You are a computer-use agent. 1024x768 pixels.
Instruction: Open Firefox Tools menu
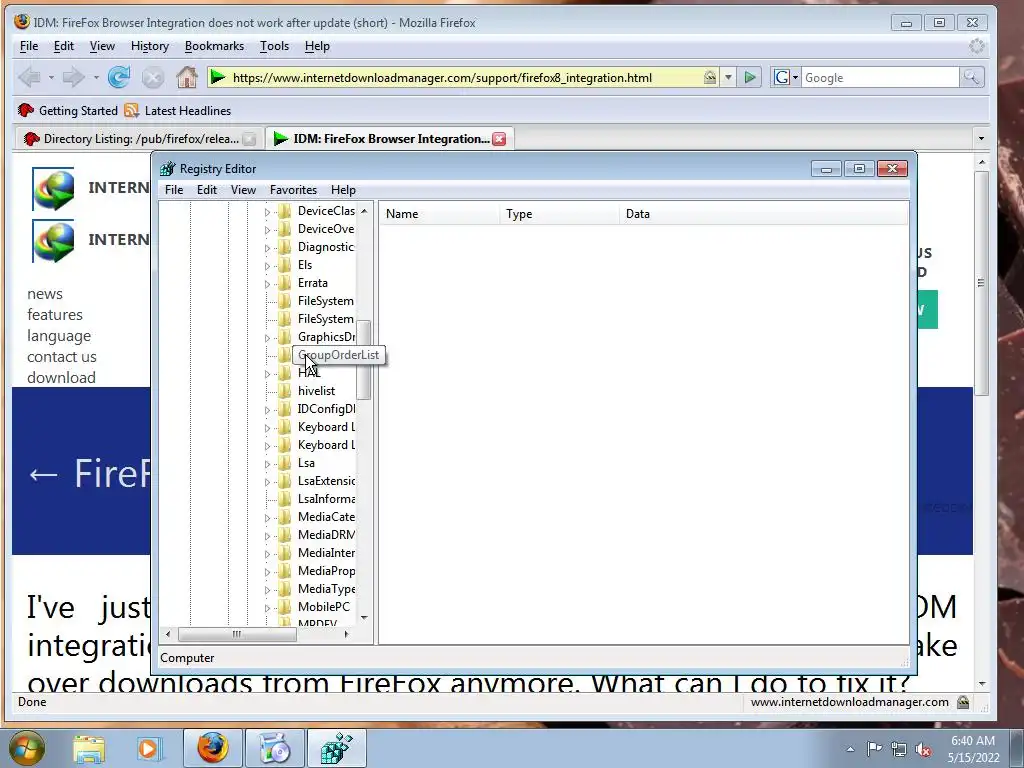(x=274, y=46)
